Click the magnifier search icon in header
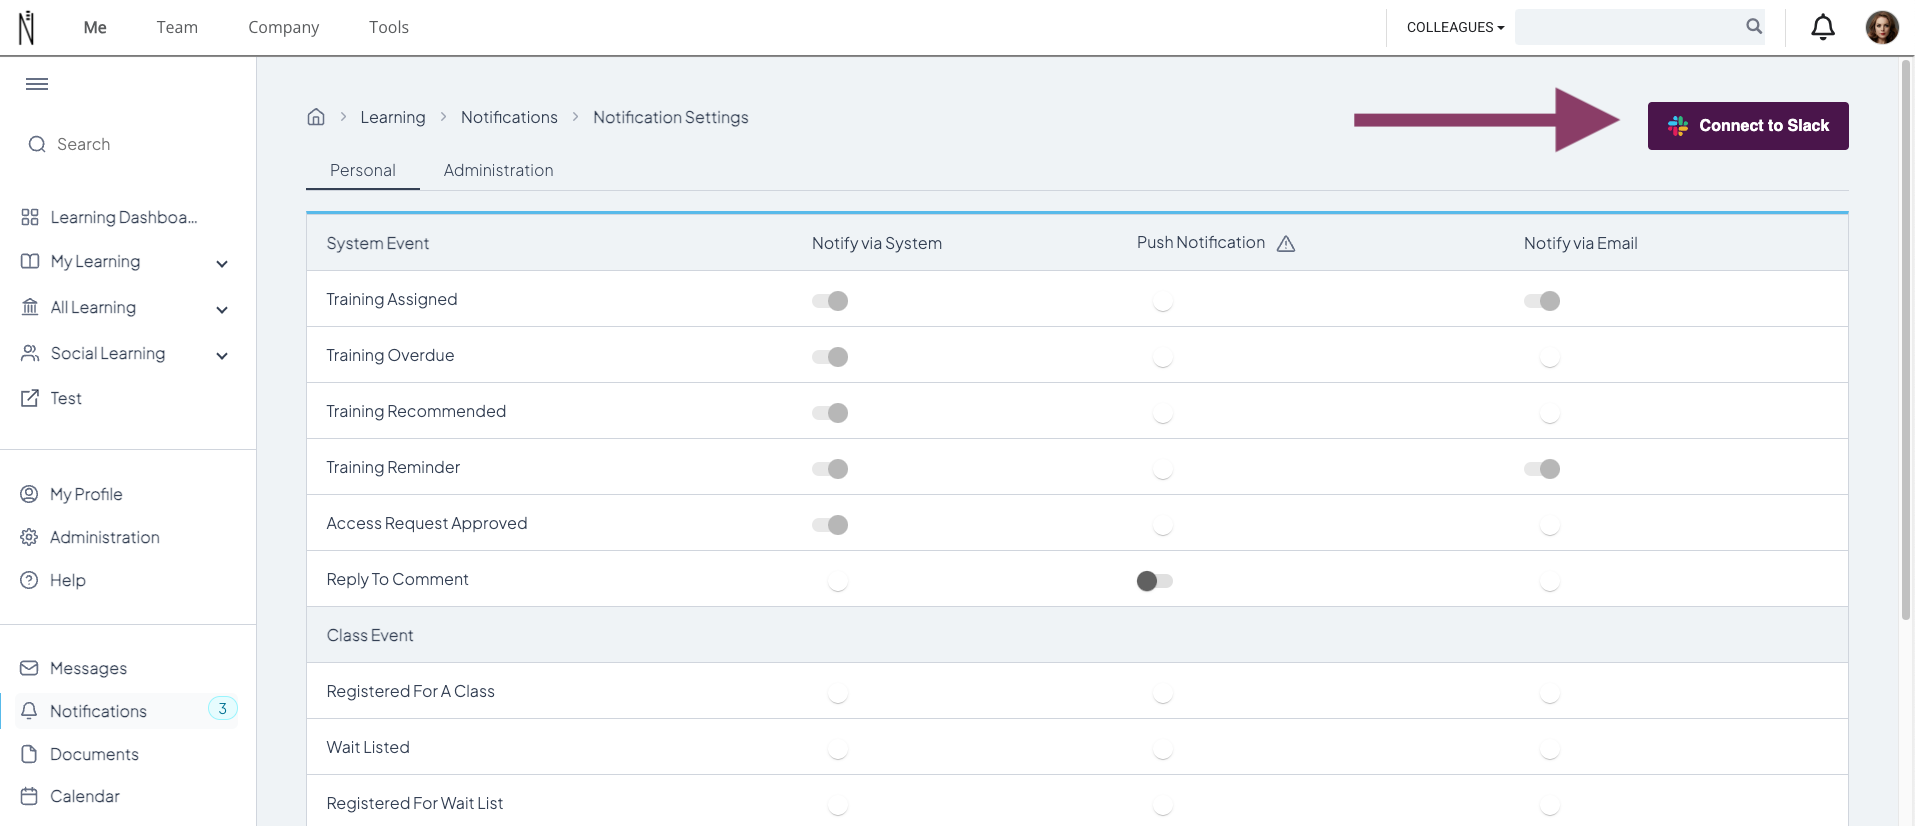 tap(1754, 26)
